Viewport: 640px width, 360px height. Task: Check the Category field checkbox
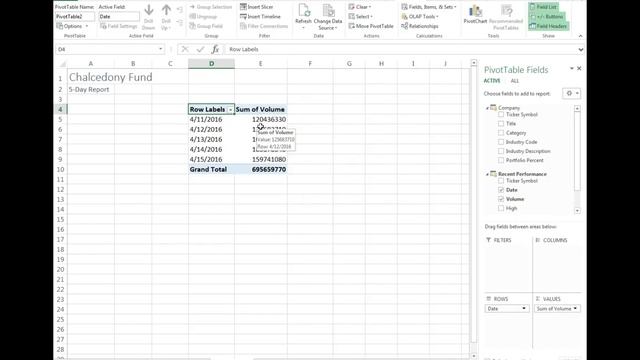pos(501,133)
